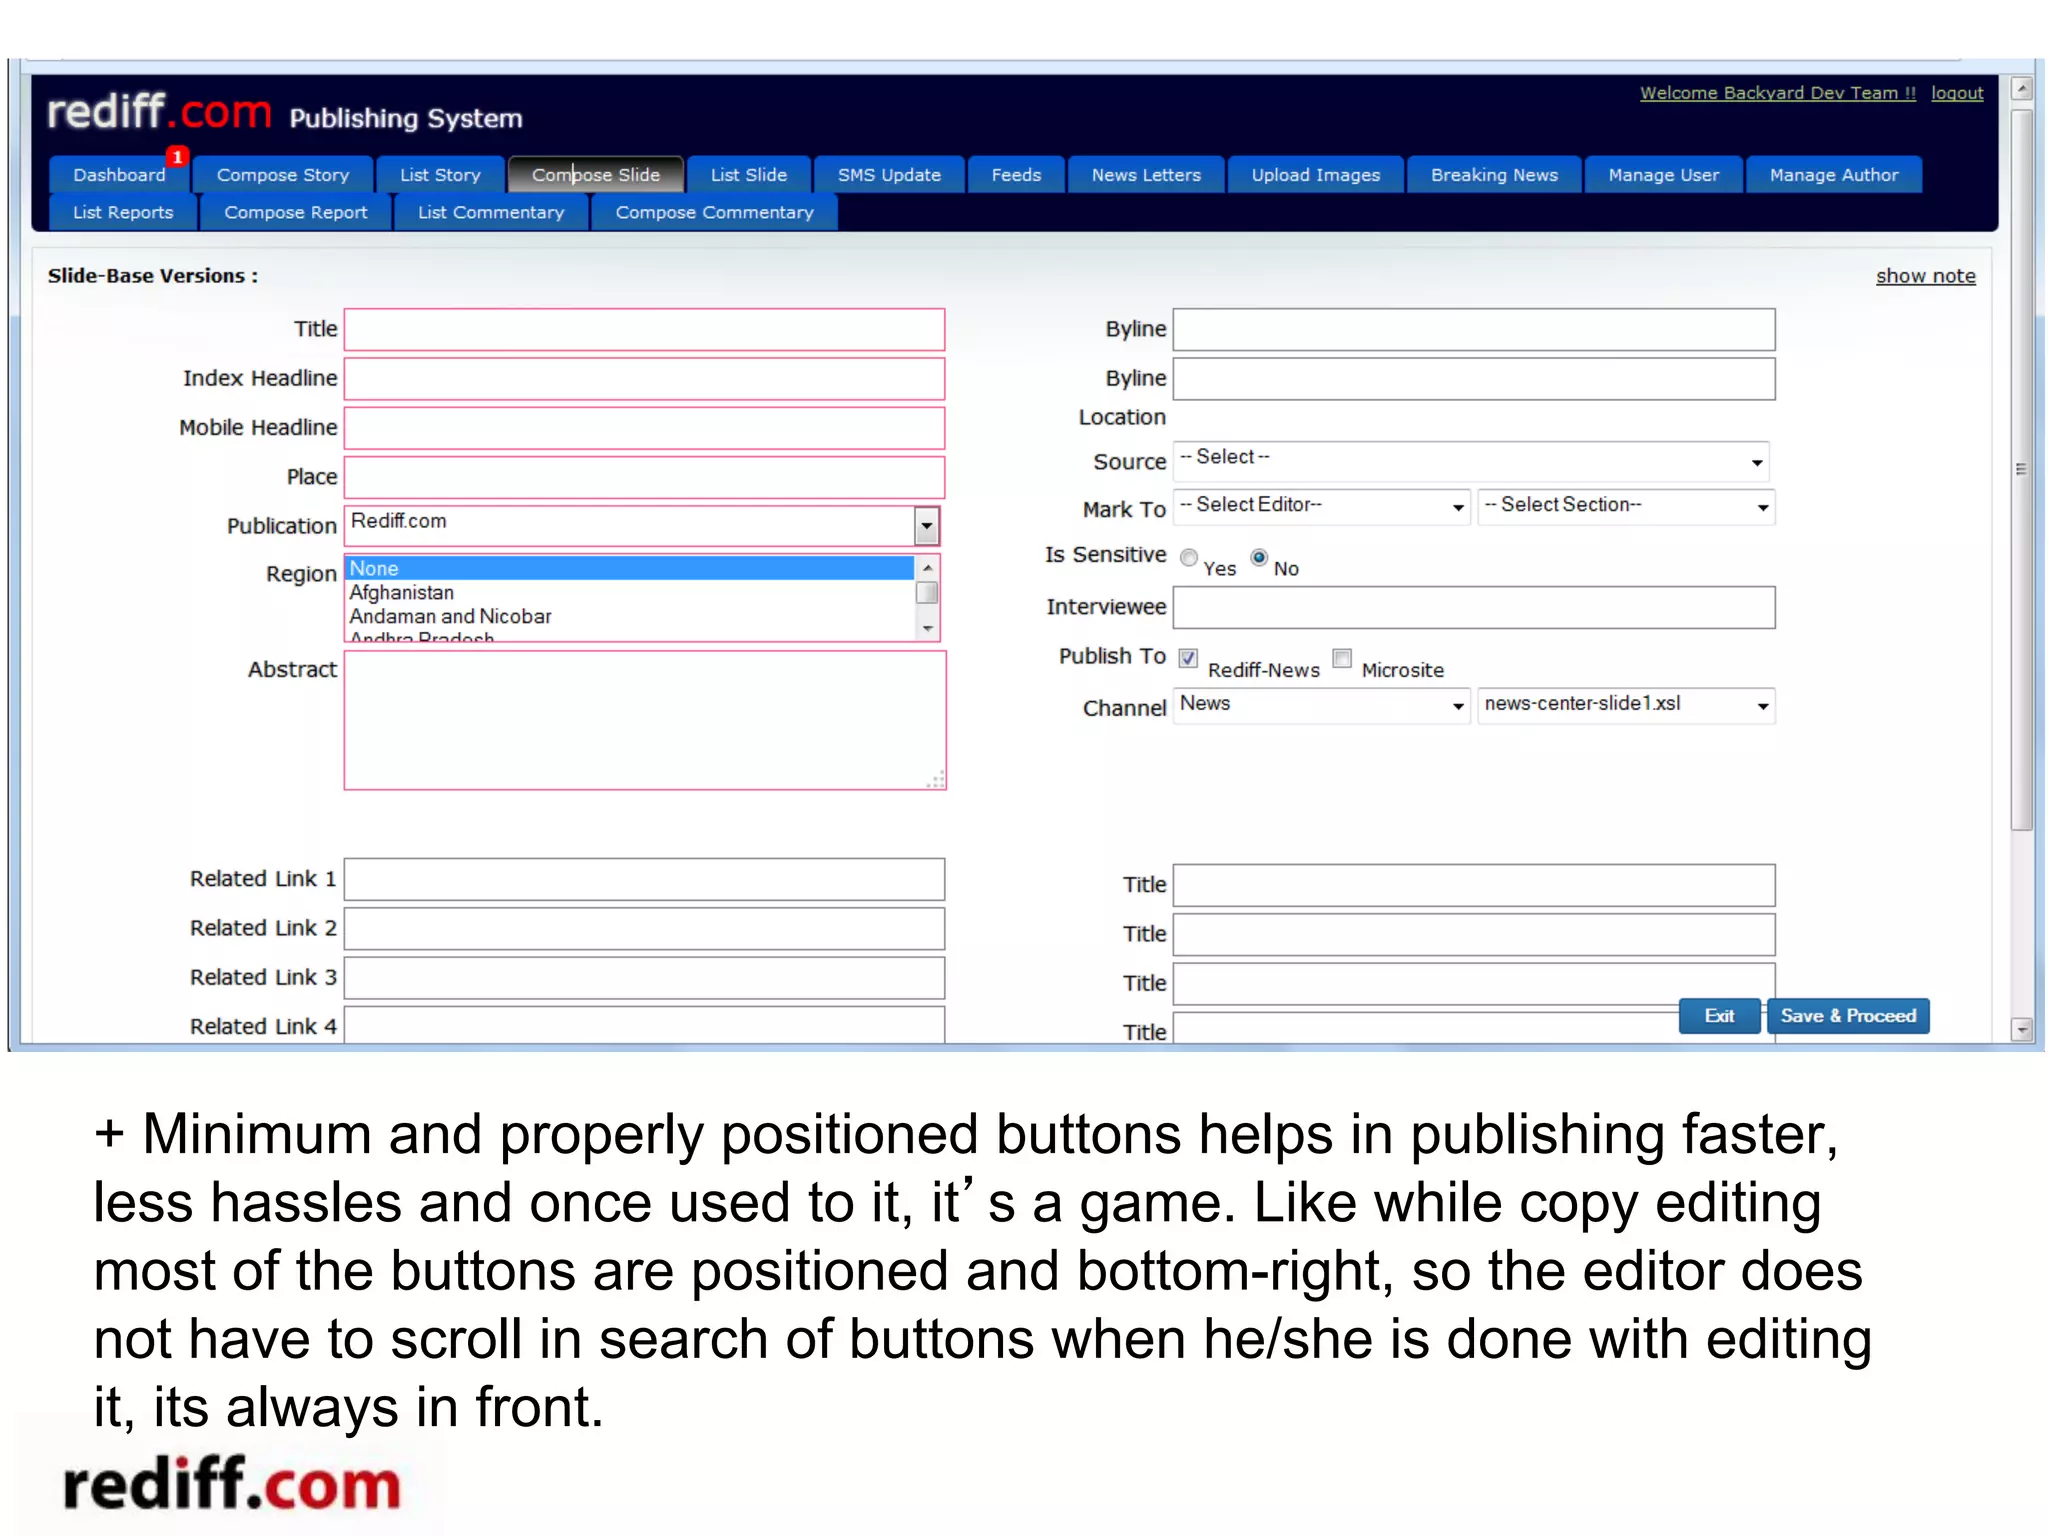The height and width of the screenshot is (1536, 2048).
Task: Select Afghanistan in the Region list
Action: coord(630,592)
